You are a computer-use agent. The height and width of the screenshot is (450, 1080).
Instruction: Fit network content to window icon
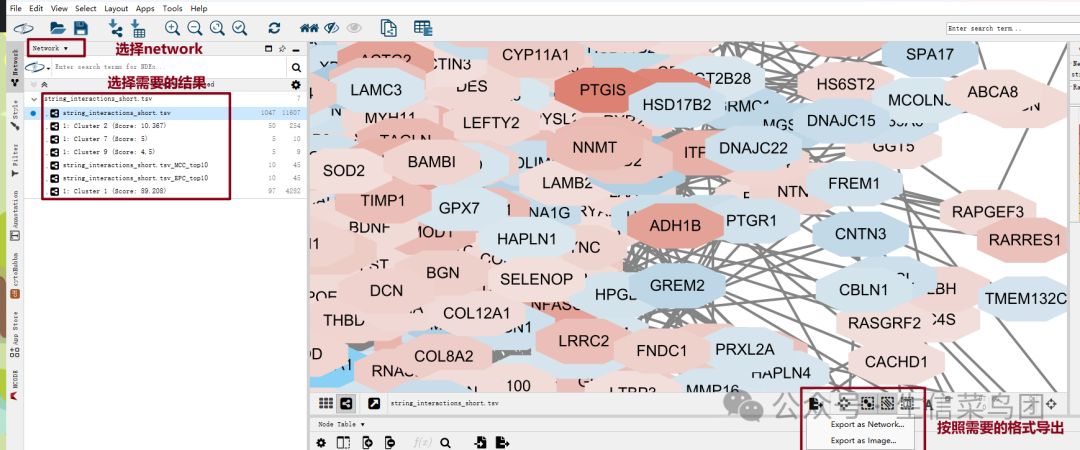click(x=217, y=28)
